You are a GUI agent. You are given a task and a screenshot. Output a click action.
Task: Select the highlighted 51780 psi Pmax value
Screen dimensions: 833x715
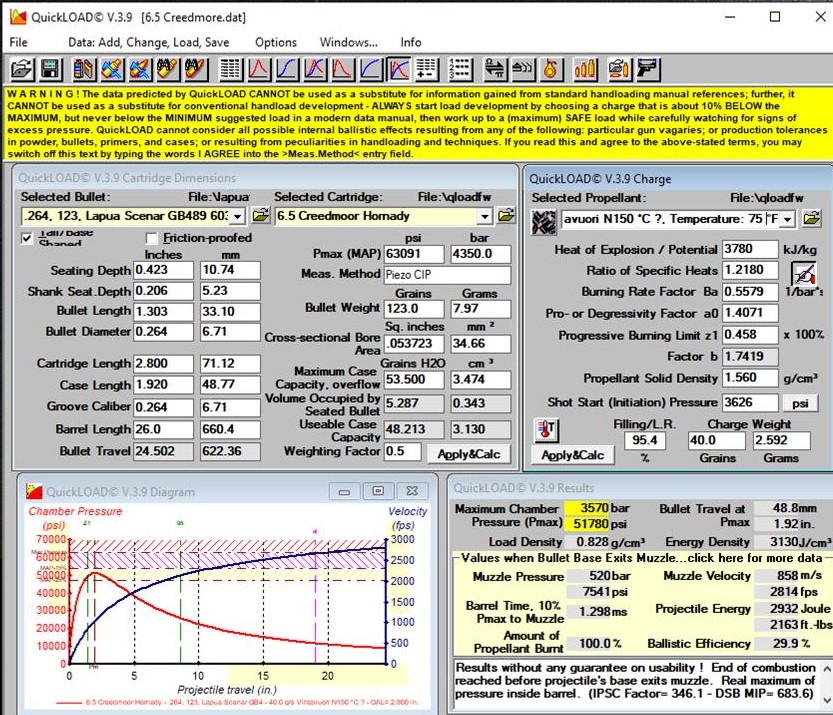click(586, 524)
